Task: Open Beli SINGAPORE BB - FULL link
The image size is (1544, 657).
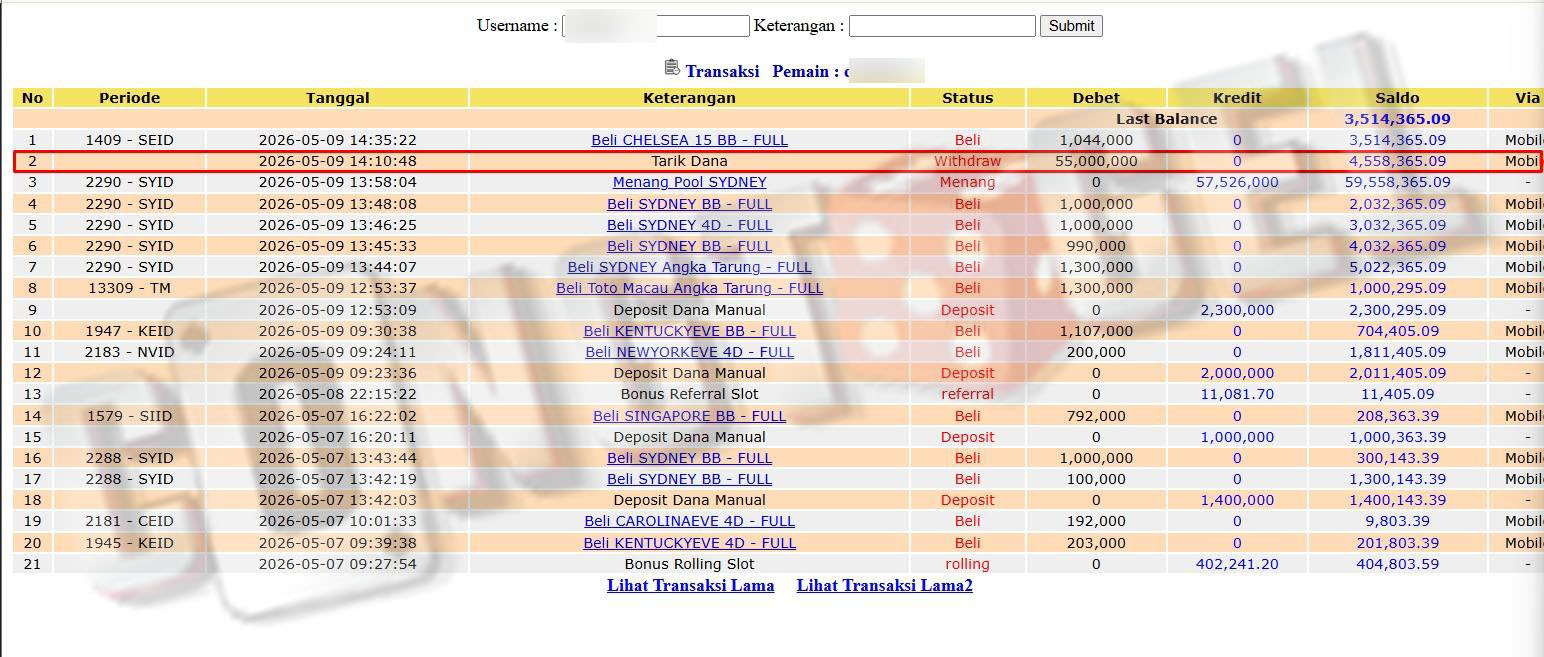Action: click(x=689, y=416)
